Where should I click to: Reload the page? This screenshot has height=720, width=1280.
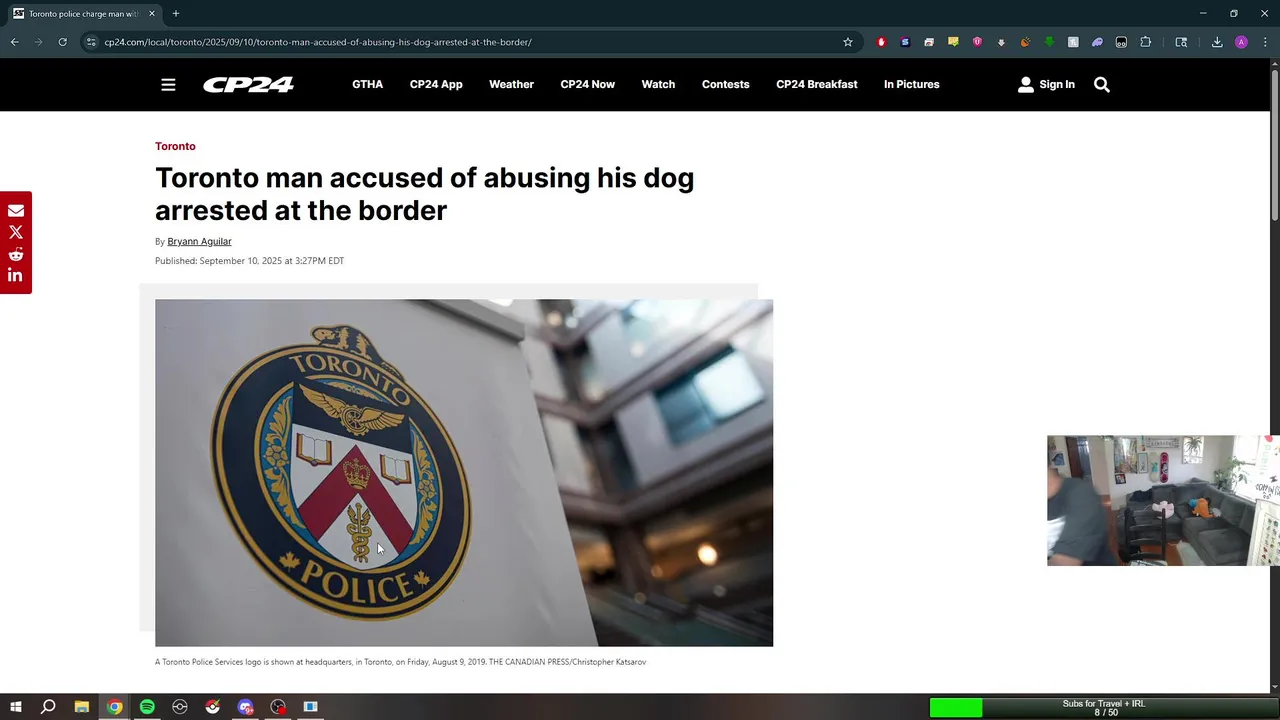pyautogui.click(x=62, y=42)
